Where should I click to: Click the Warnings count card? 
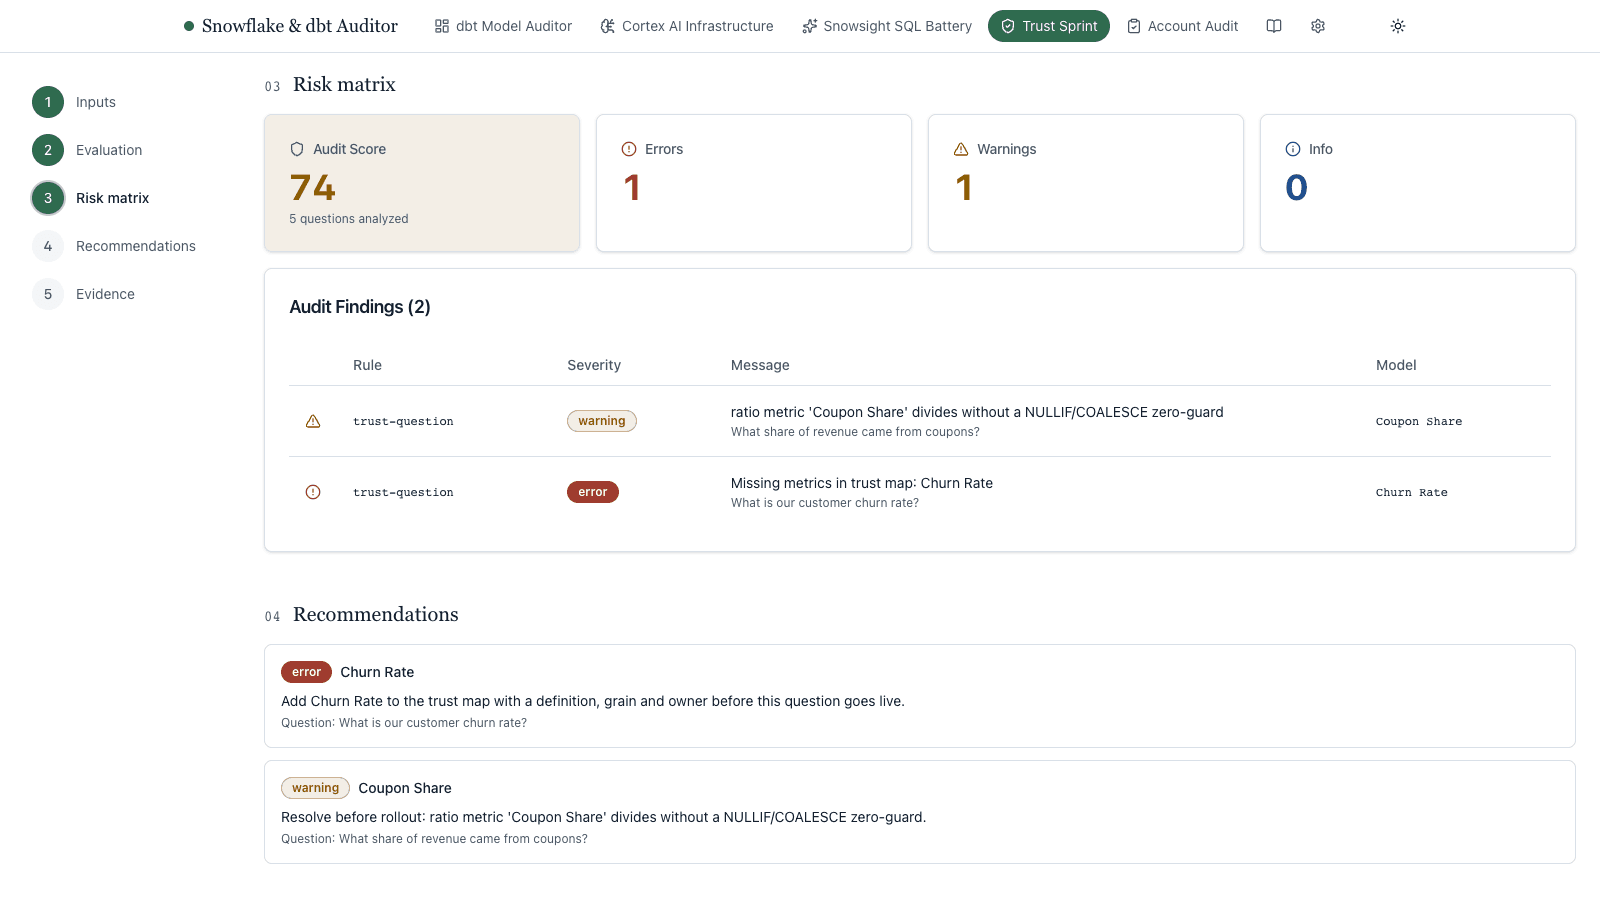pyautogui.click(x=1086, y=183)
